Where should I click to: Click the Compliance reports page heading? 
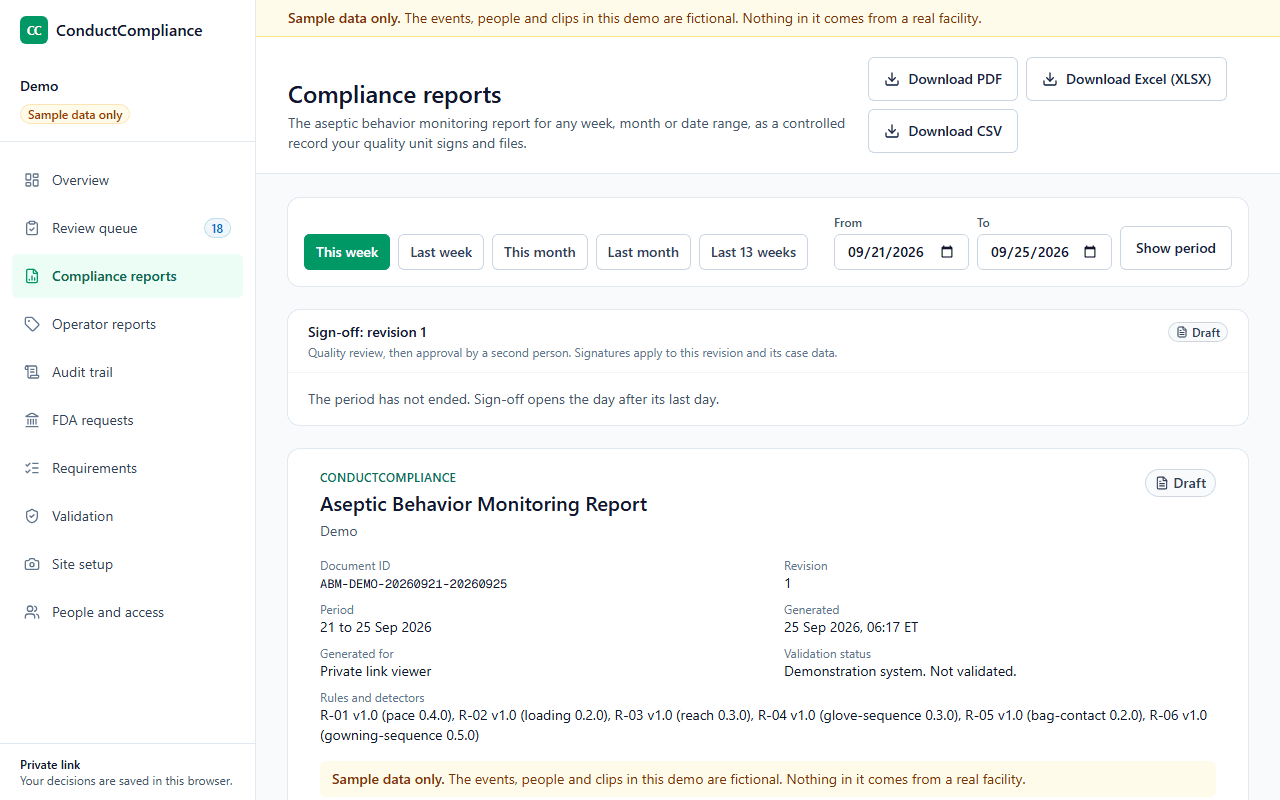[x=395, y=95]
